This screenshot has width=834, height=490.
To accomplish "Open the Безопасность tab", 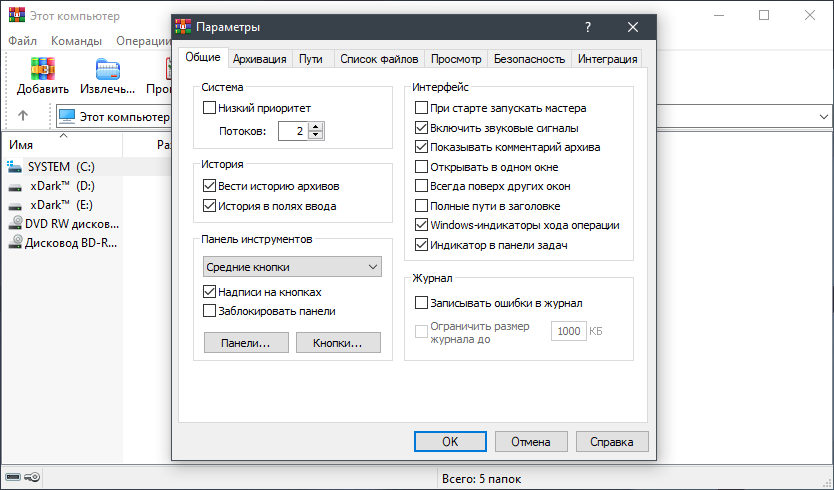I will coord(529,59).
